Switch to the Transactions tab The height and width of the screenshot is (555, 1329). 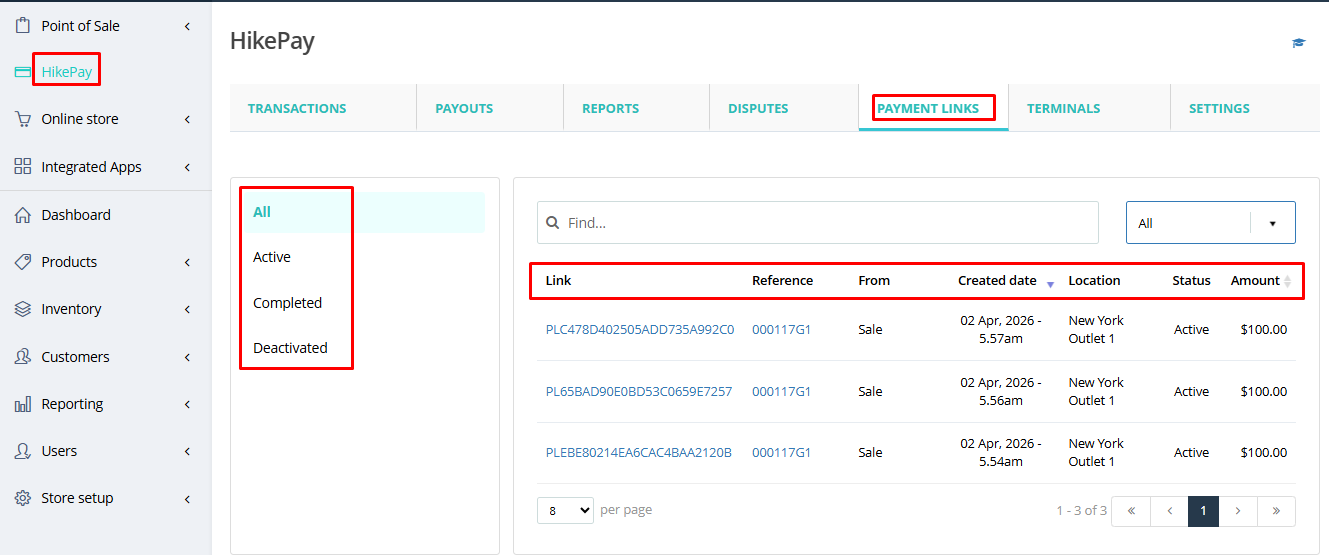tap(297, 108)
